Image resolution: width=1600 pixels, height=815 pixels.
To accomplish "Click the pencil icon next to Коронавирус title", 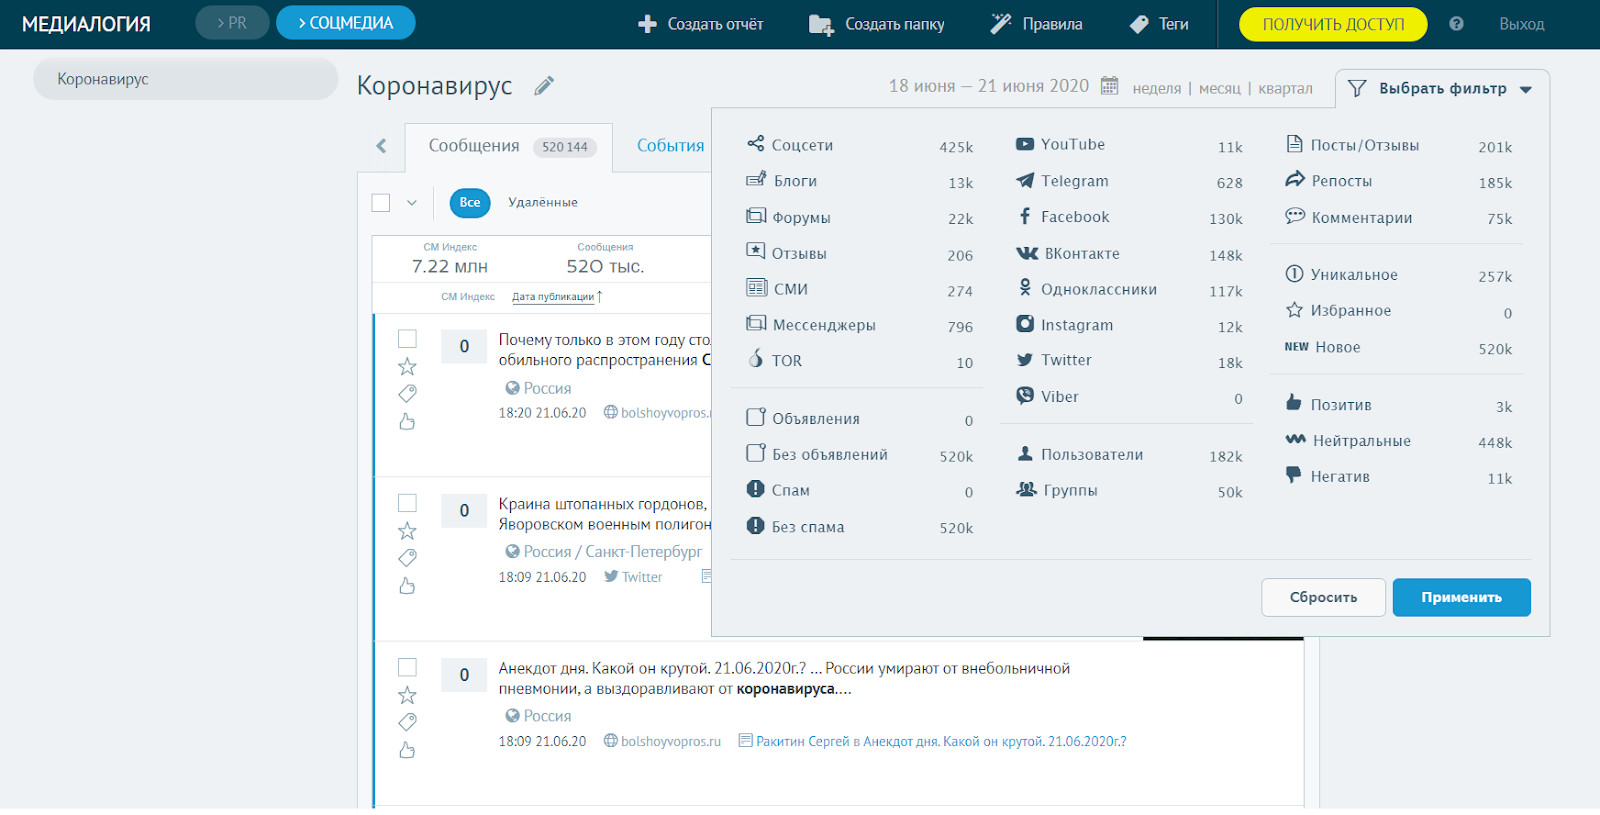I will coord(544,87).
